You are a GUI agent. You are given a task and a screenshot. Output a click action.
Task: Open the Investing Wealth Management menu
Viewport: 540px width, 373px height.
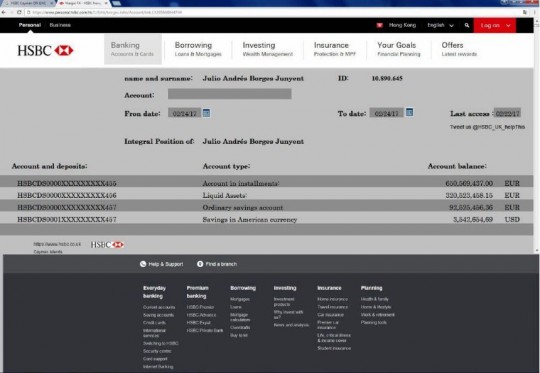coord(268,49)
